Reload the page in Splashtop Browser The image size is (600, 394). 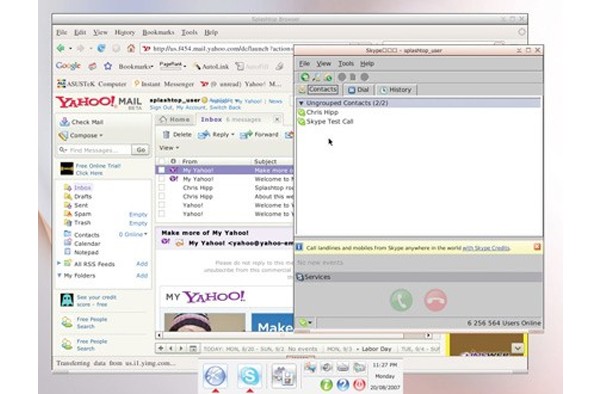pos(101,48)
